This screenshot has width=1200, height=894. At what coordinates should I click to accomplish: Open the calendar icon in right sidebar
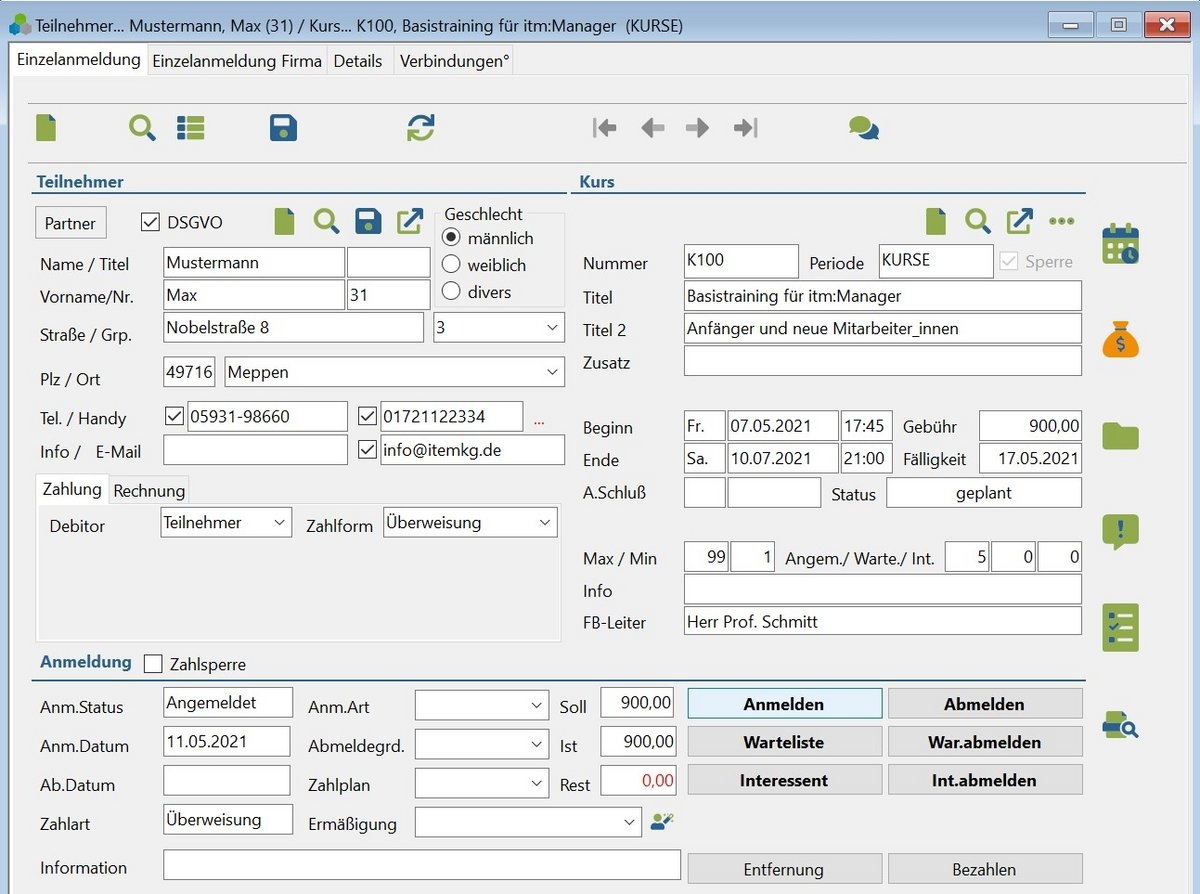tap(1120, 245)
